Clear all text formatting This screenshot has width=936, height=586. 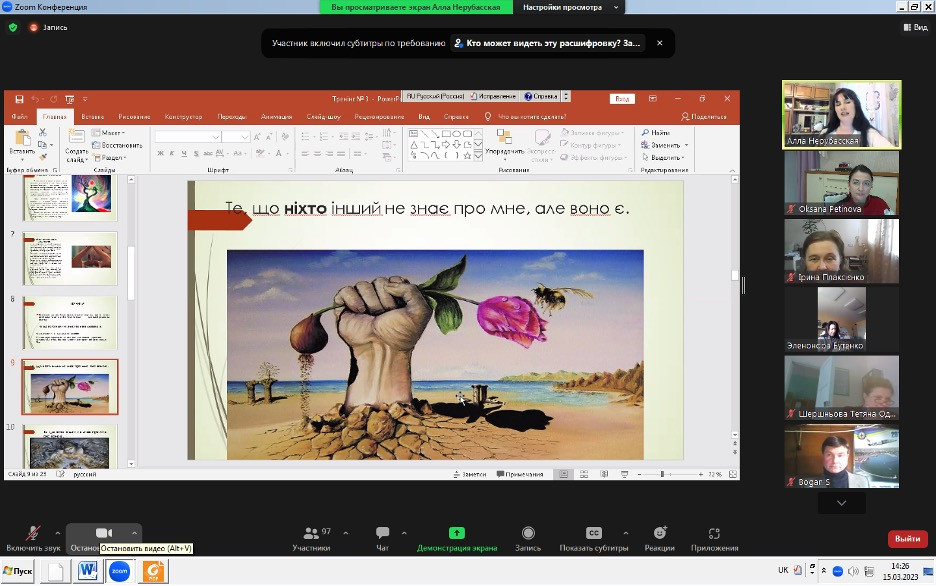tap(285, 137)
